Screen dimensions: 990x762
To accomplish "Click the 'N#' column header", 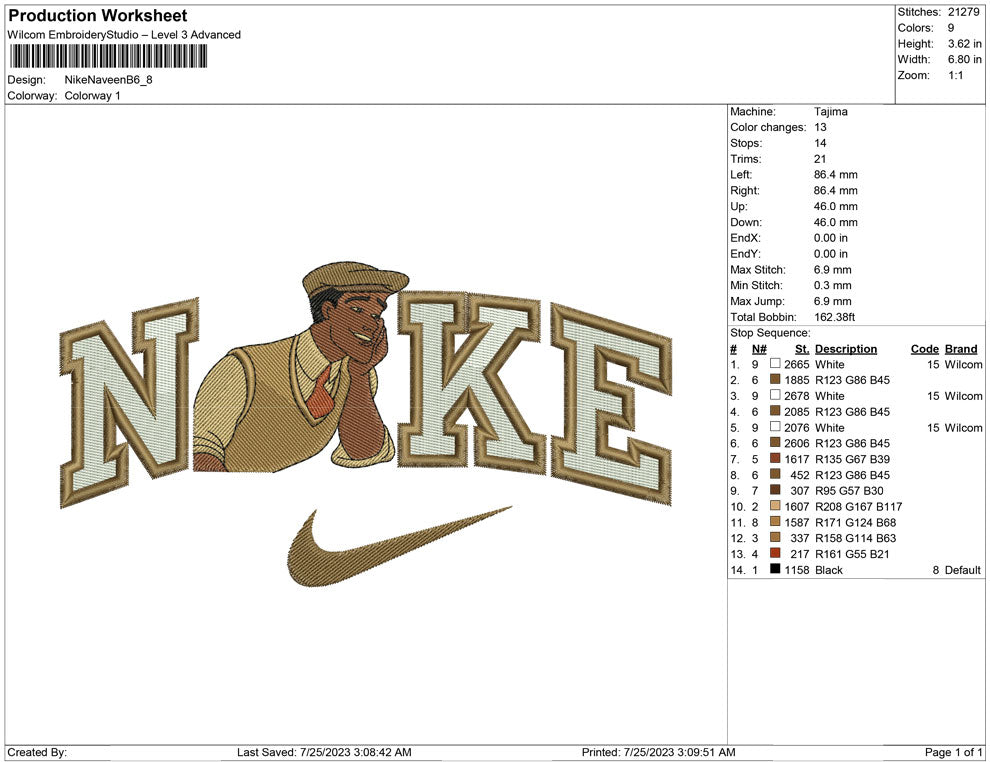I will point(759,348).
